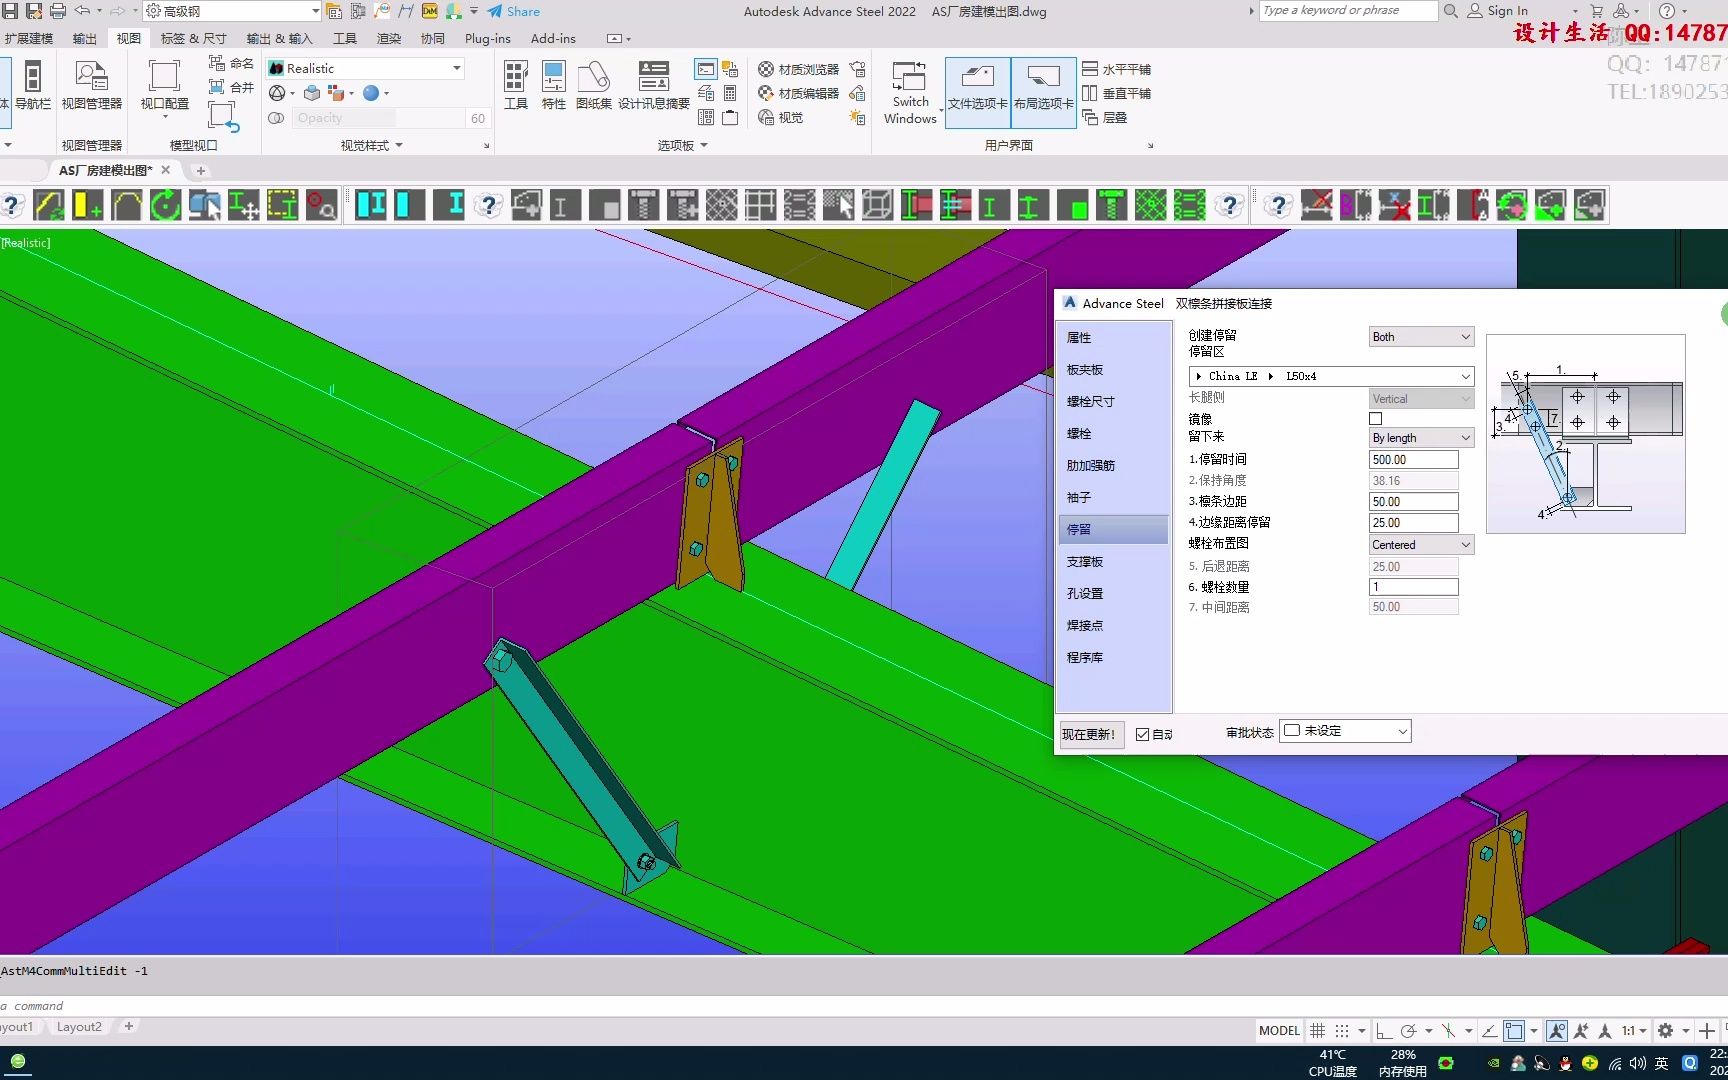This screenshot has height=1080, width=1728.
Task: Open the View (视图) ribbon tab
Action: pyautogui.click(x=129, y=39)
